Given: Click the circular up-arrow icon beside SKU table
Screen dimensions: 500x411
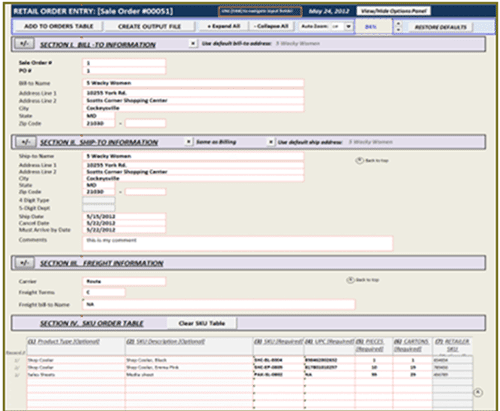Looking at the screenshot, I should [x=478, y=392].
